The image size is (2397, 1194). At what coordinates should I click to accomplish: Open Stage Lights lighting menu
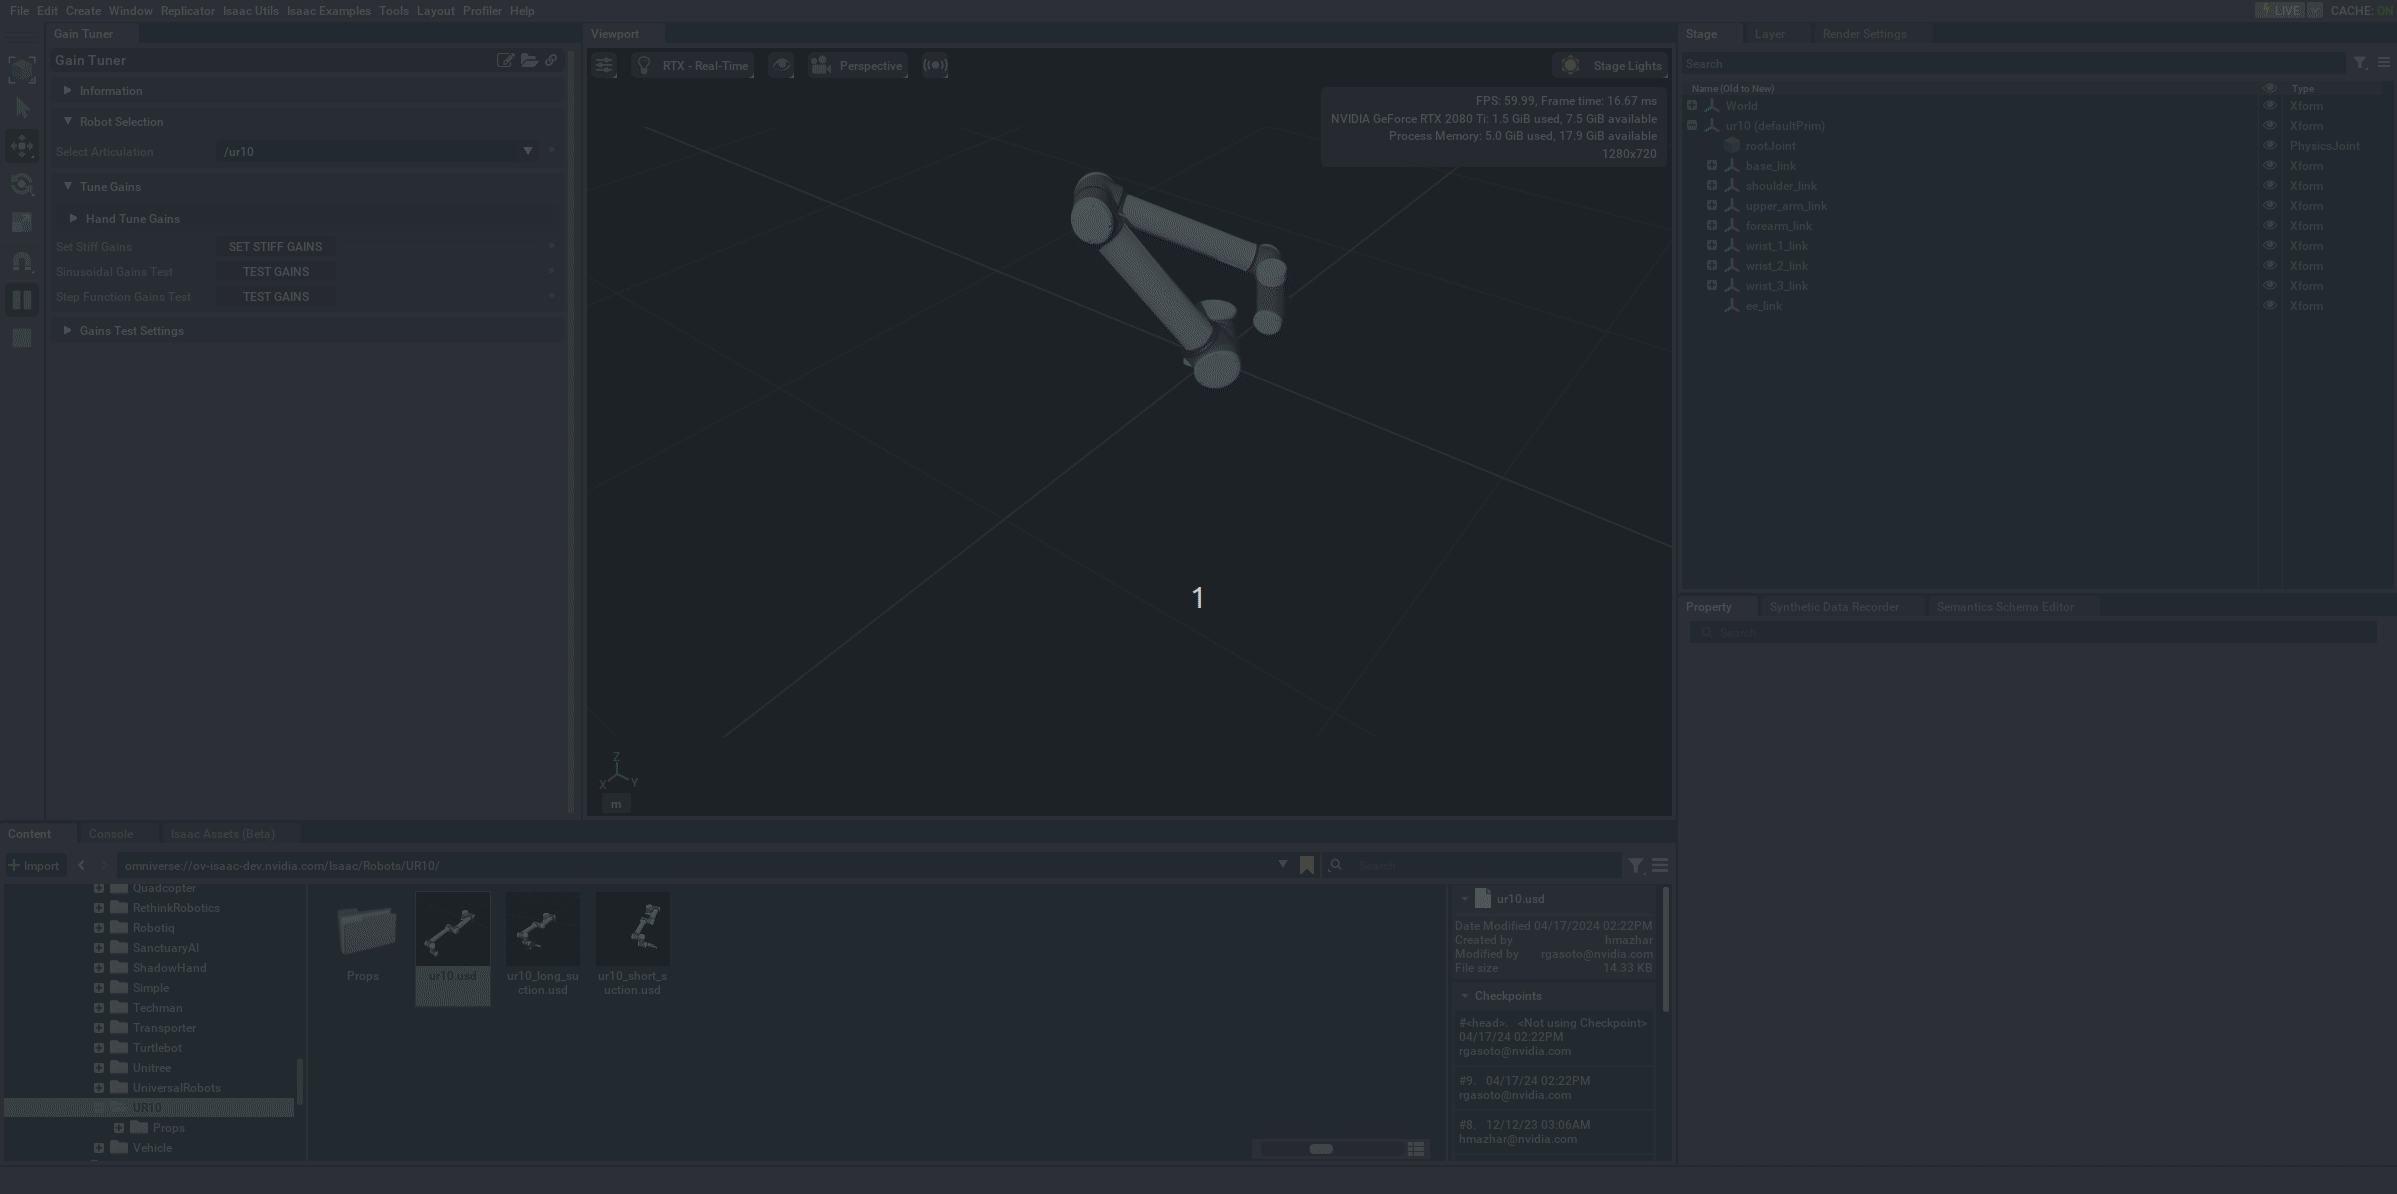1611,66
